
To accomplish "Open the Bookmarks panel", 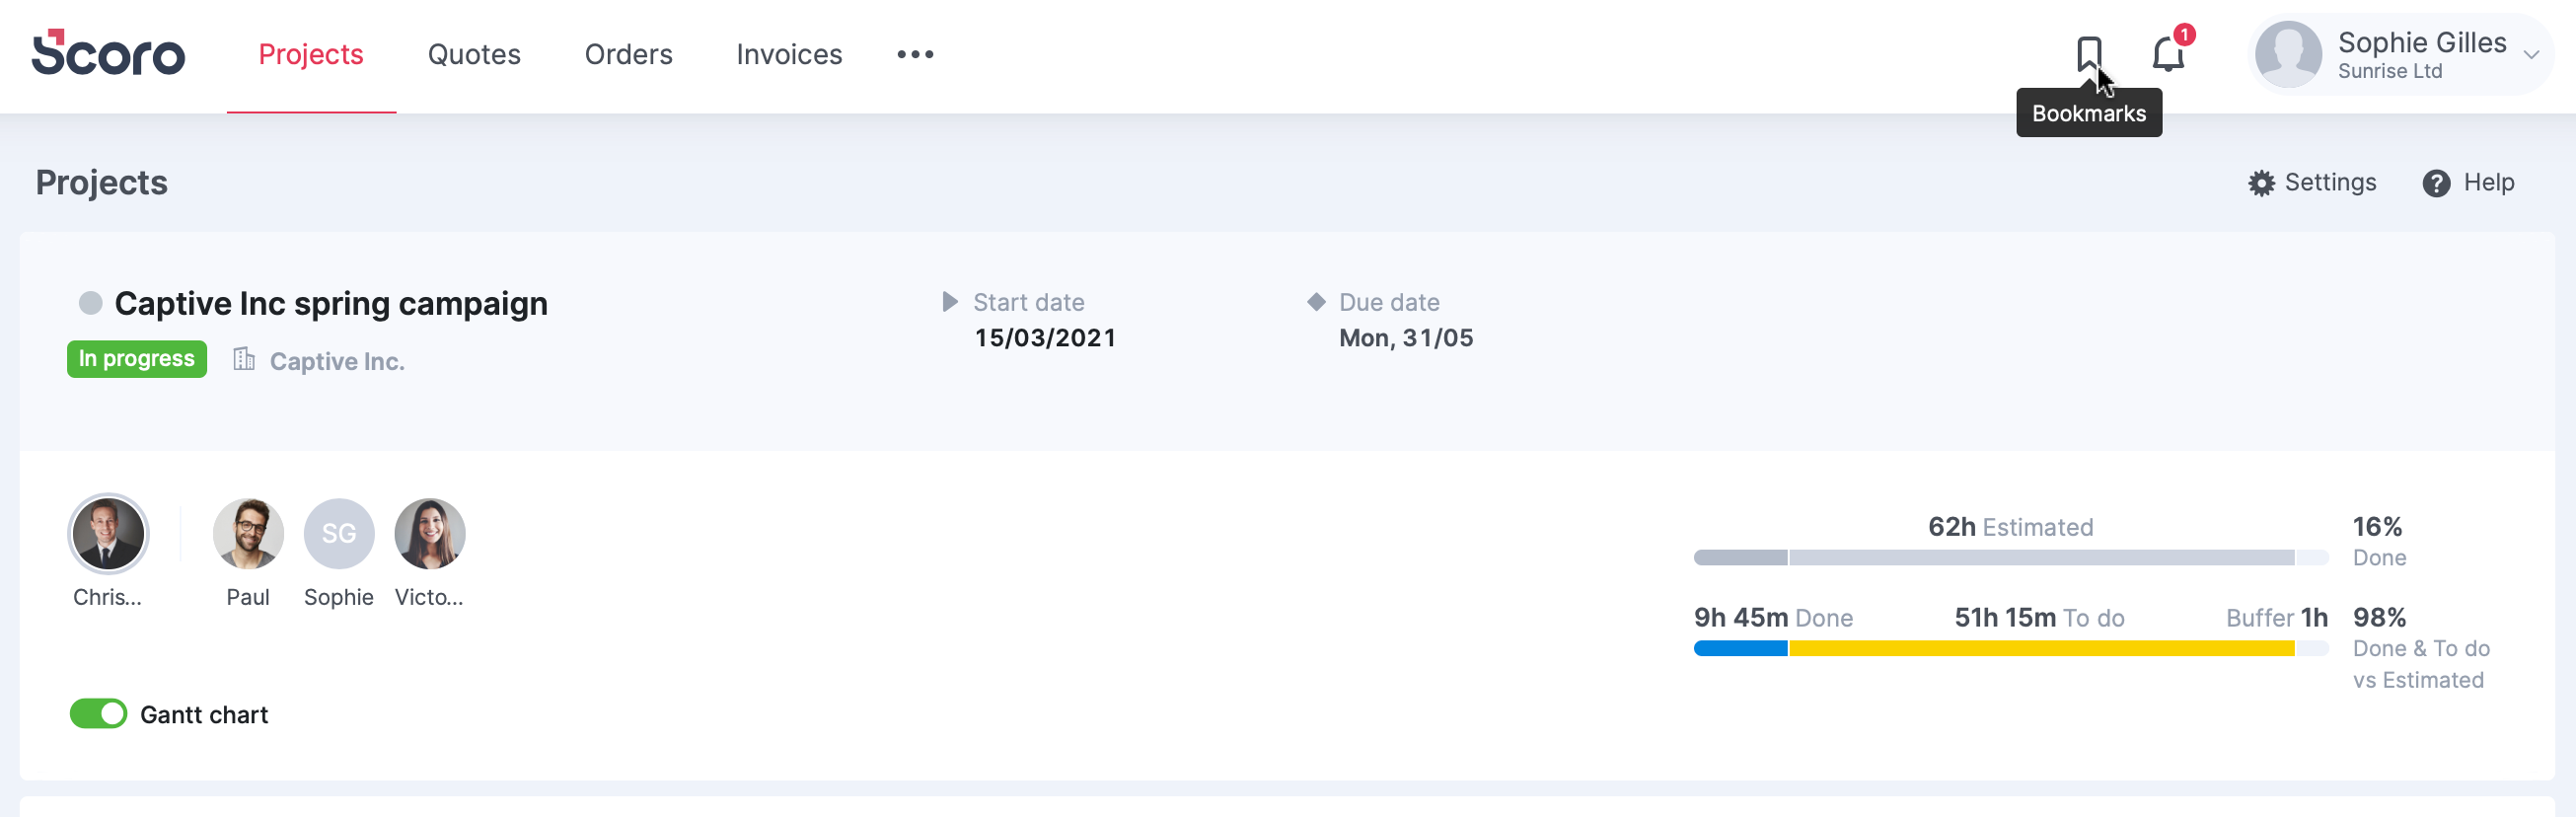I will click(x=2089, y=52).
